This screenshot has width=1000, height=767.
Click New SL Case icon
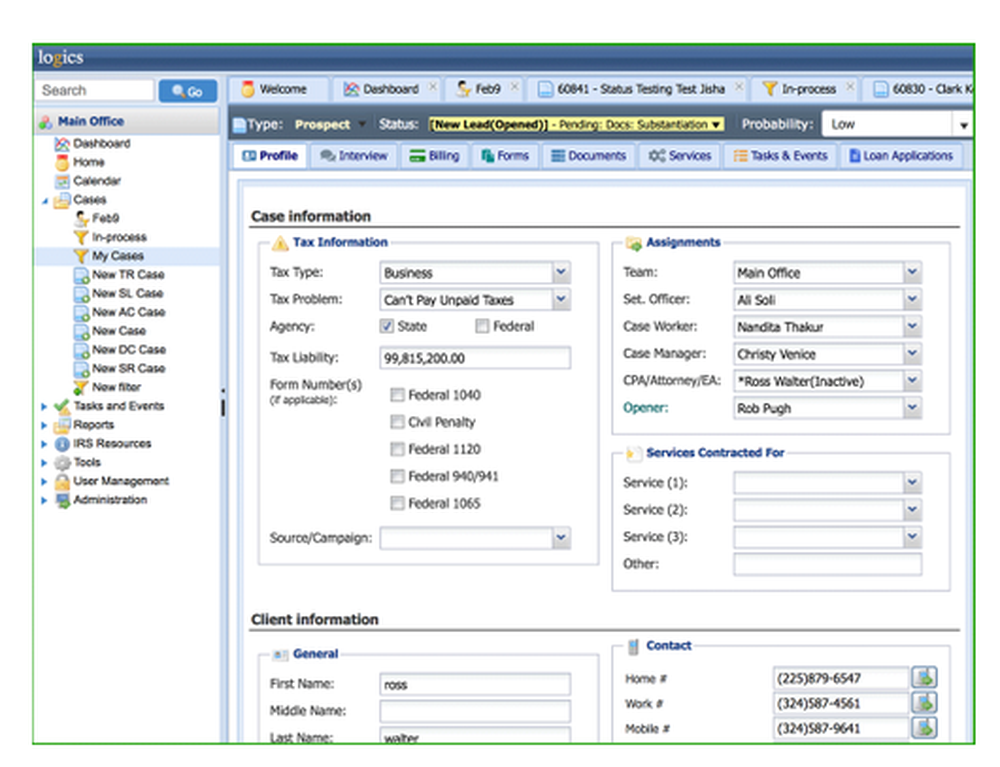80,294
